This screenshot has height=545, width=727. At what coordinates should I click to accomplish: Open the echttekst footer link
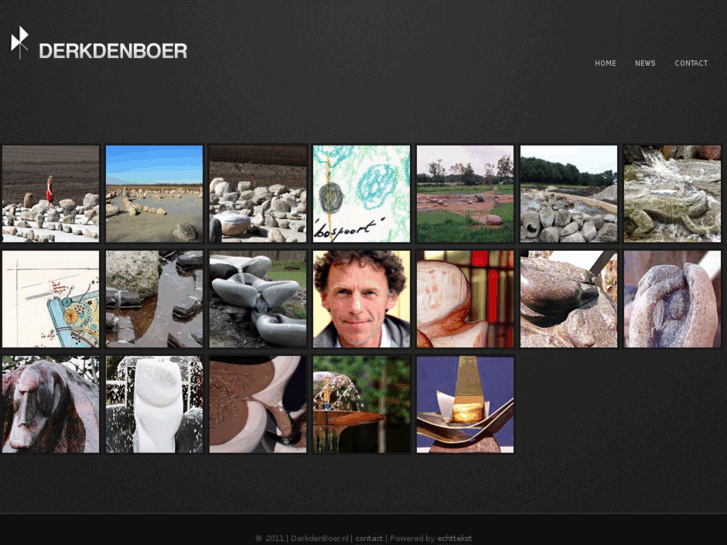click(x=454, y=539)
